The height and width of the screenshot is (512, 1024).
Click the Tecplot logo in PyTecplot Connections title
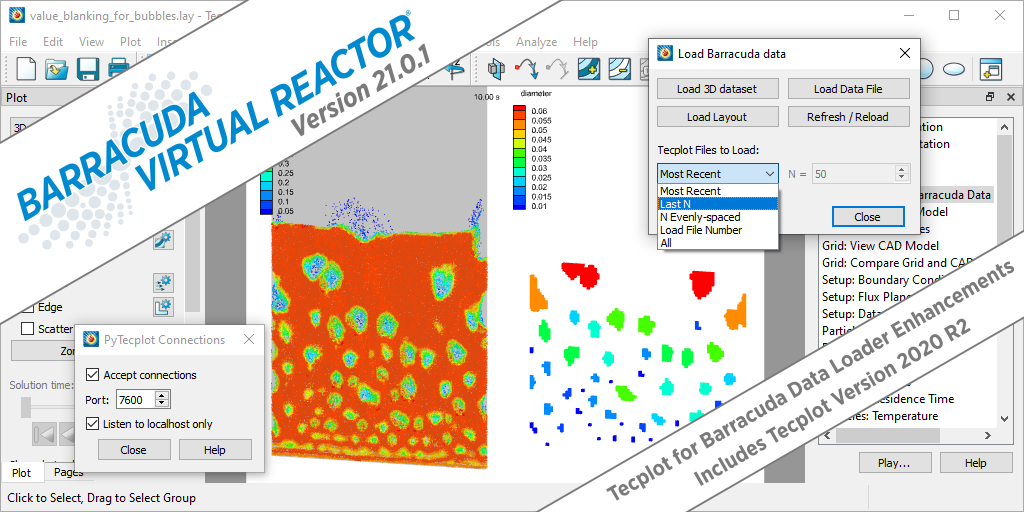(x=91, y=340)
